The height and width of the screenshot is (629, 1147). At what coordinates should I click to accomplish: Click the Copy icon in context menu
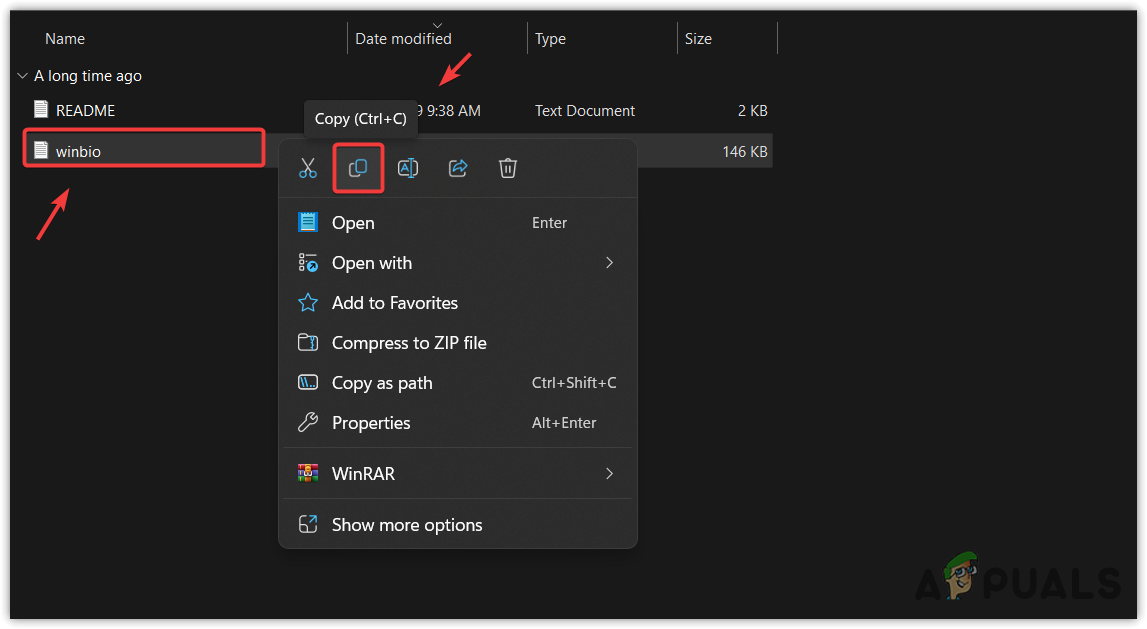(x=358, y=168)
